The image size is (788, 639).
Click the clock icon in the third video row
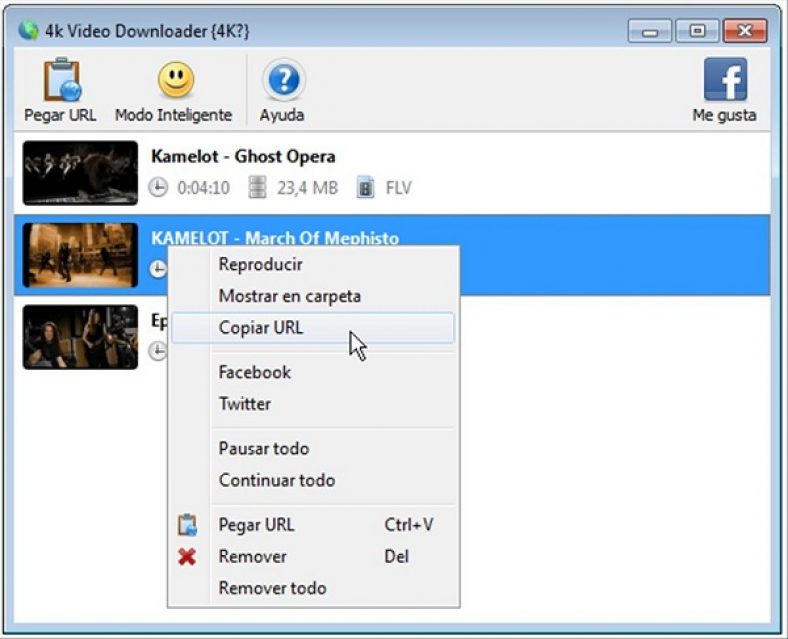point(158,351)
